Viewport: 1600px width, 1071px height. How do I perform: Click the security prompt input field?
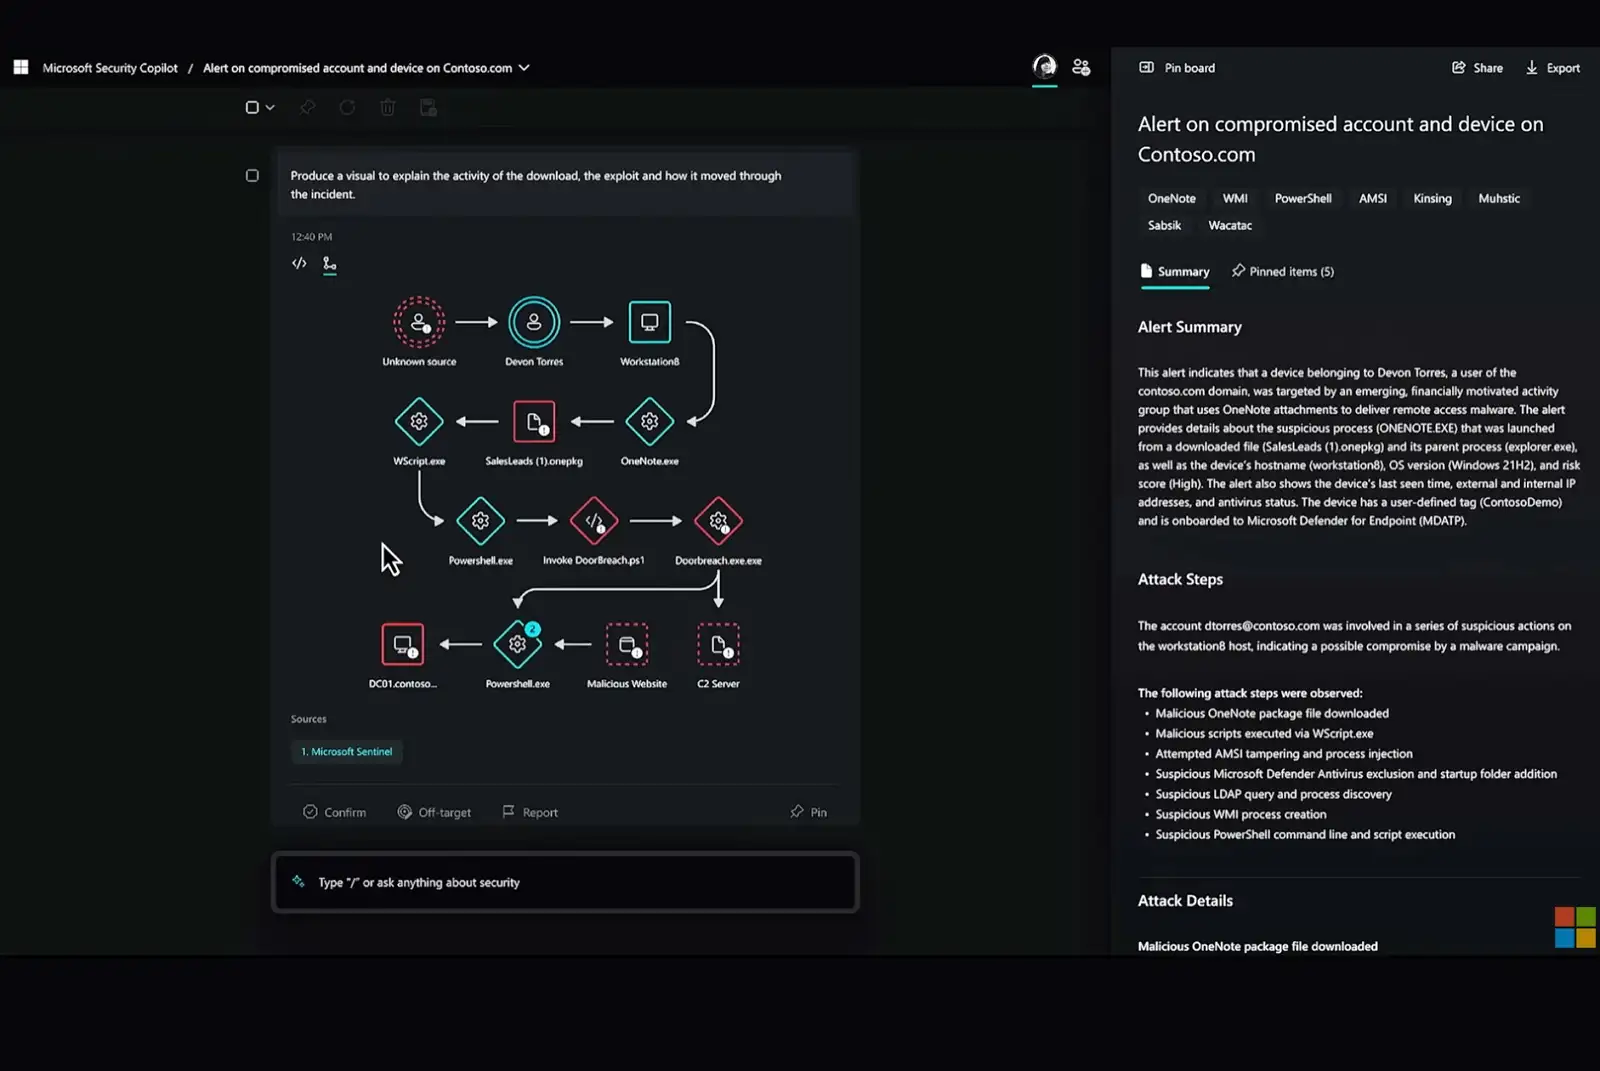tap(565, 882)
